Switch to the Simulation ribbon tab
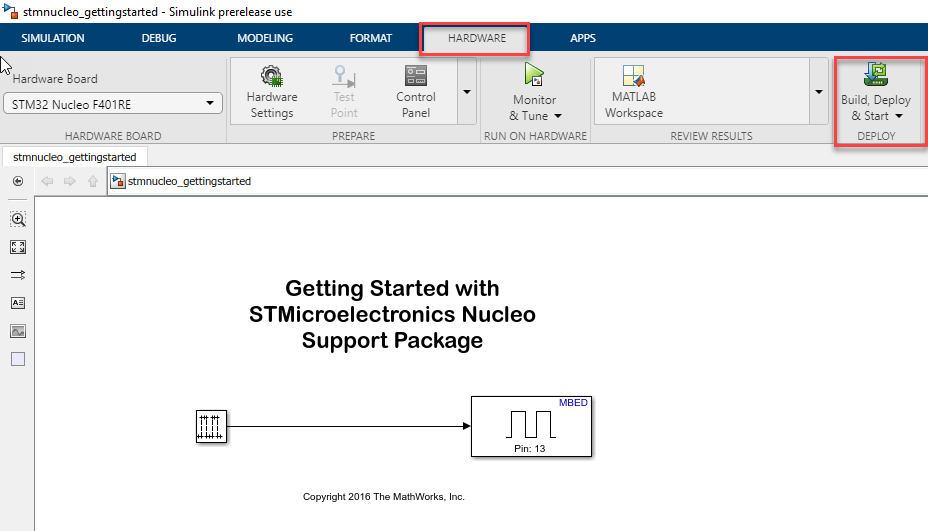Viewport: 928px width, 531px height. 53,38
